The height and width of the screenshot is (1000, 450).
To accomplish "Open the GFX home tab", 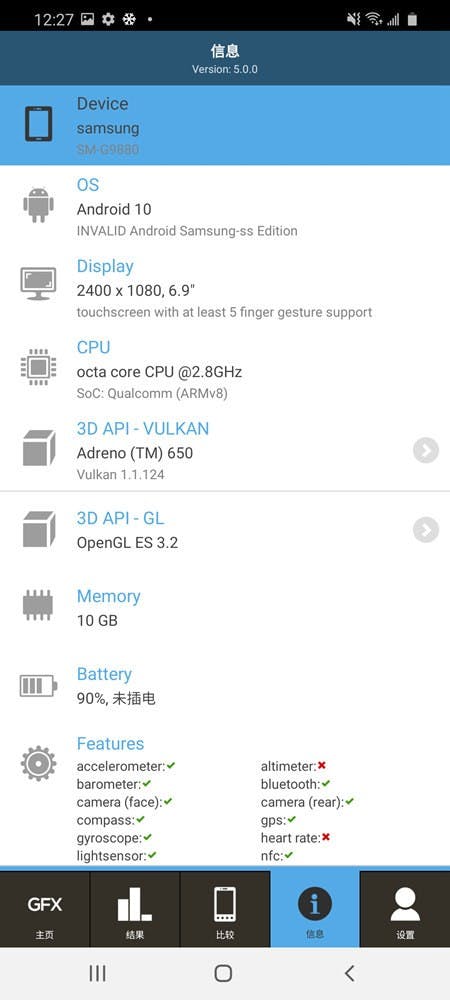I will 45,909.
